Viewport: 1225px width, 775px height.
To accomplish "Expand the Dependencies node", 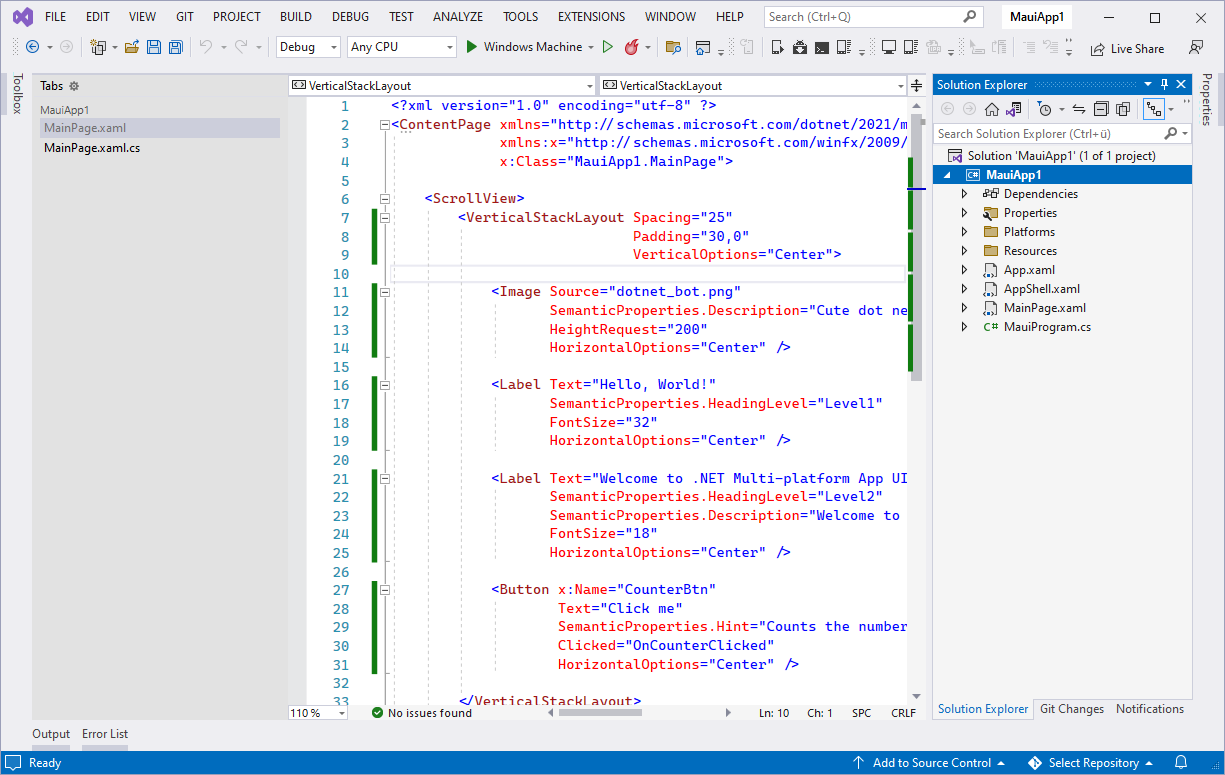I will (964, 194).
